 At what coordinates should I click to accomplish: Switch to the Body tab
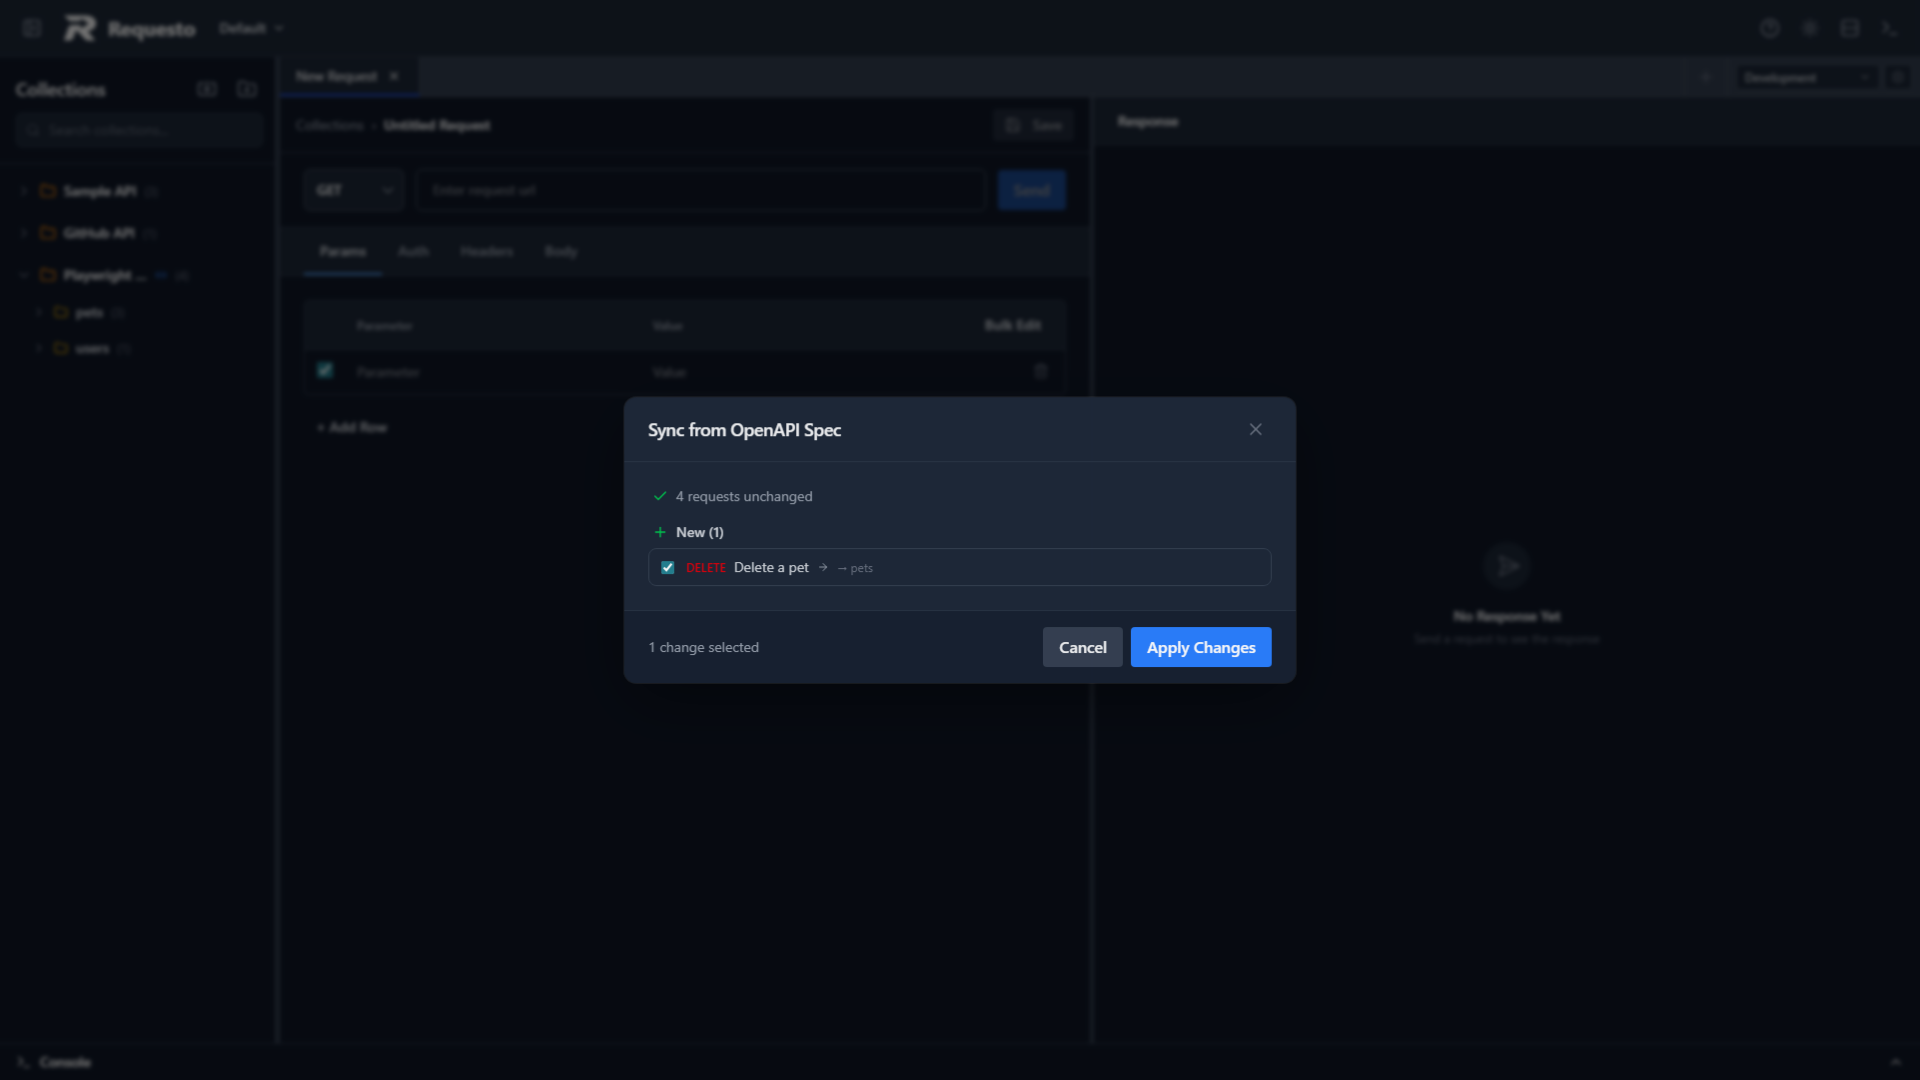pyautogui.click(x=560, y=251)
